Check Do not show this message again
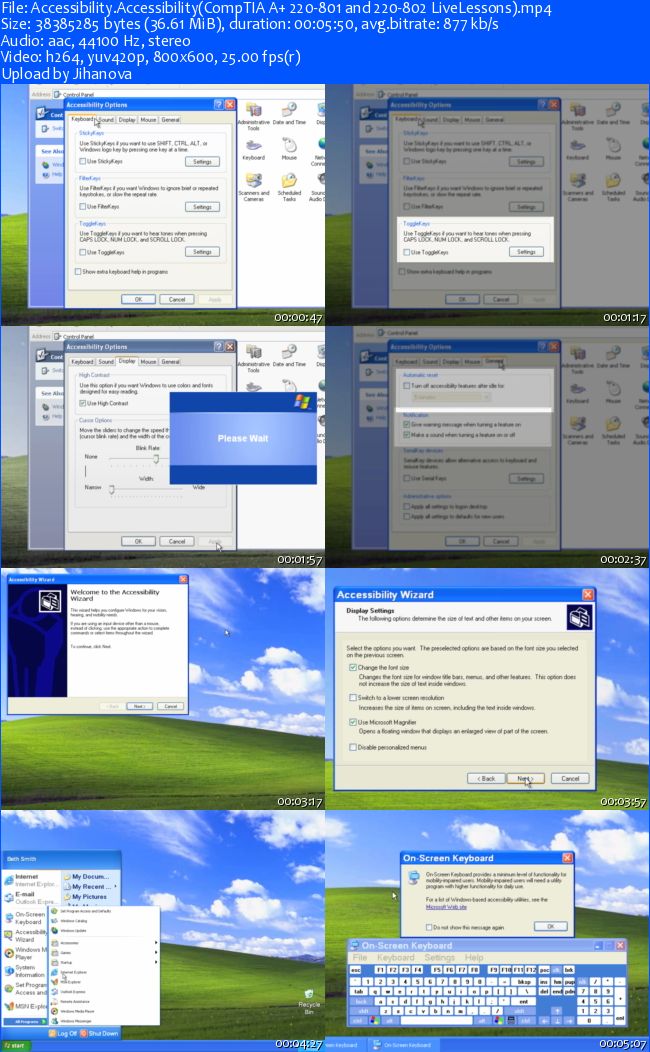Screen dimensions: 650x1052 [x=429, y=927]
